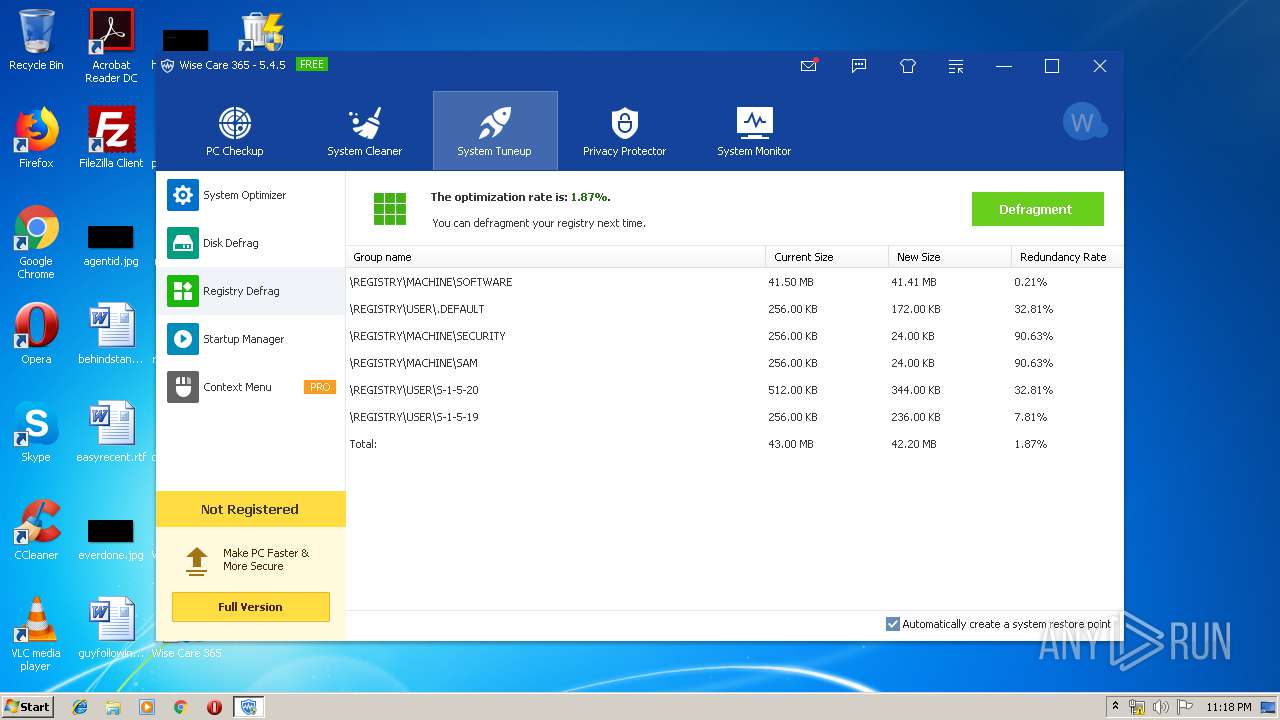Image resolution: width=1280 pixels, height=720 pixels.
Task: Click the upgrade arrow icon
Action: coord(197,561)
